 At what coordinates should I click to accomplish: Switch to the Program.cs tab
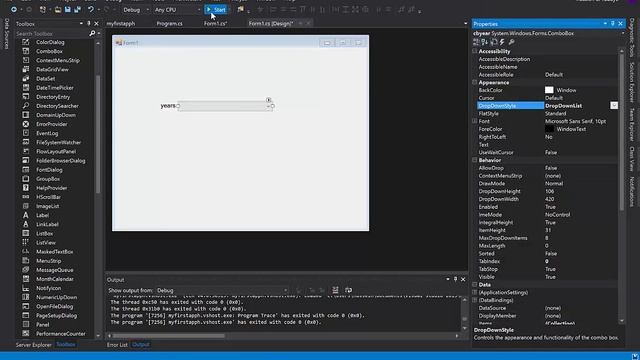(169, 24)
